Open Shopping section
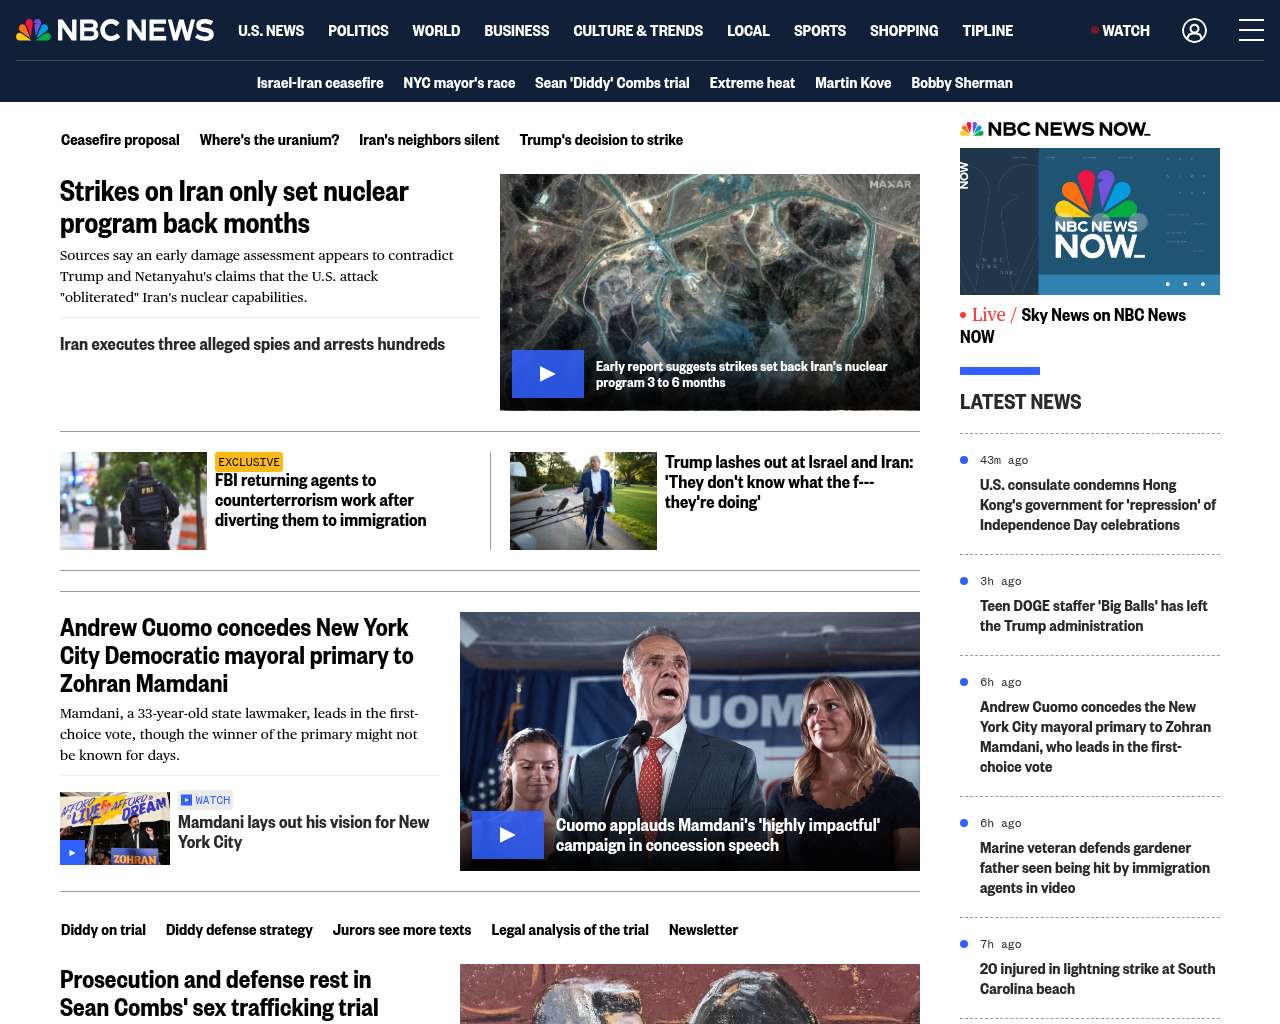The image size is (1280, 1024). [x=904, y=31]
